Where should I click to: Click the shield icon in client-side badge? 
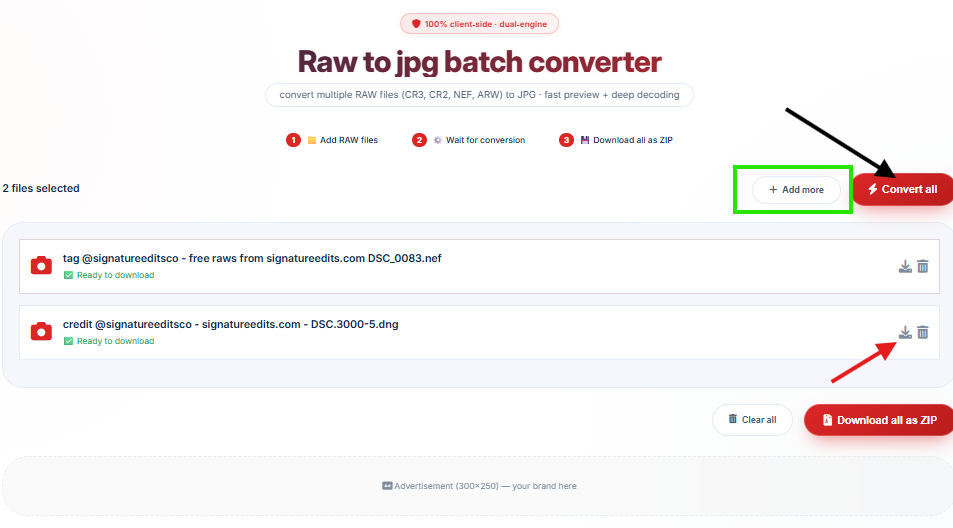coord(416,24)
